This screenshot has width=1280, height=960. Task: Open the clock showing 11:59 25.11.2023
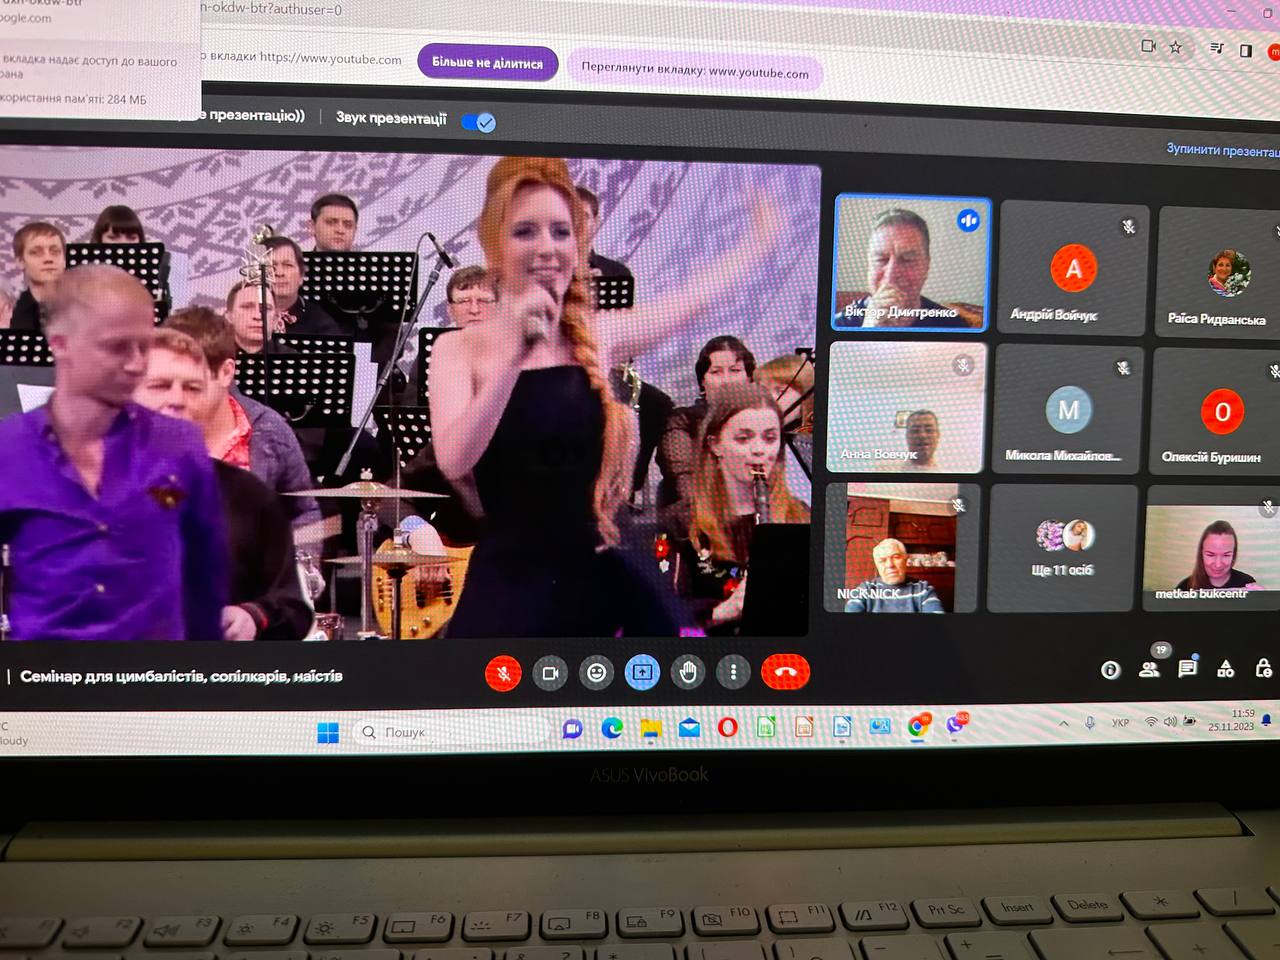click(1231, 720)
